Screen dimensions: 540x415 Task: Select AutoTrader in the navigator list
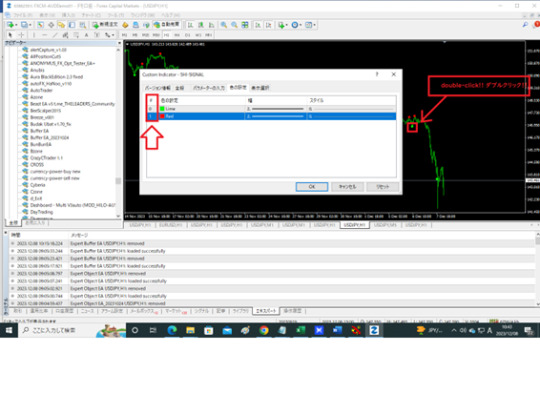41,90
